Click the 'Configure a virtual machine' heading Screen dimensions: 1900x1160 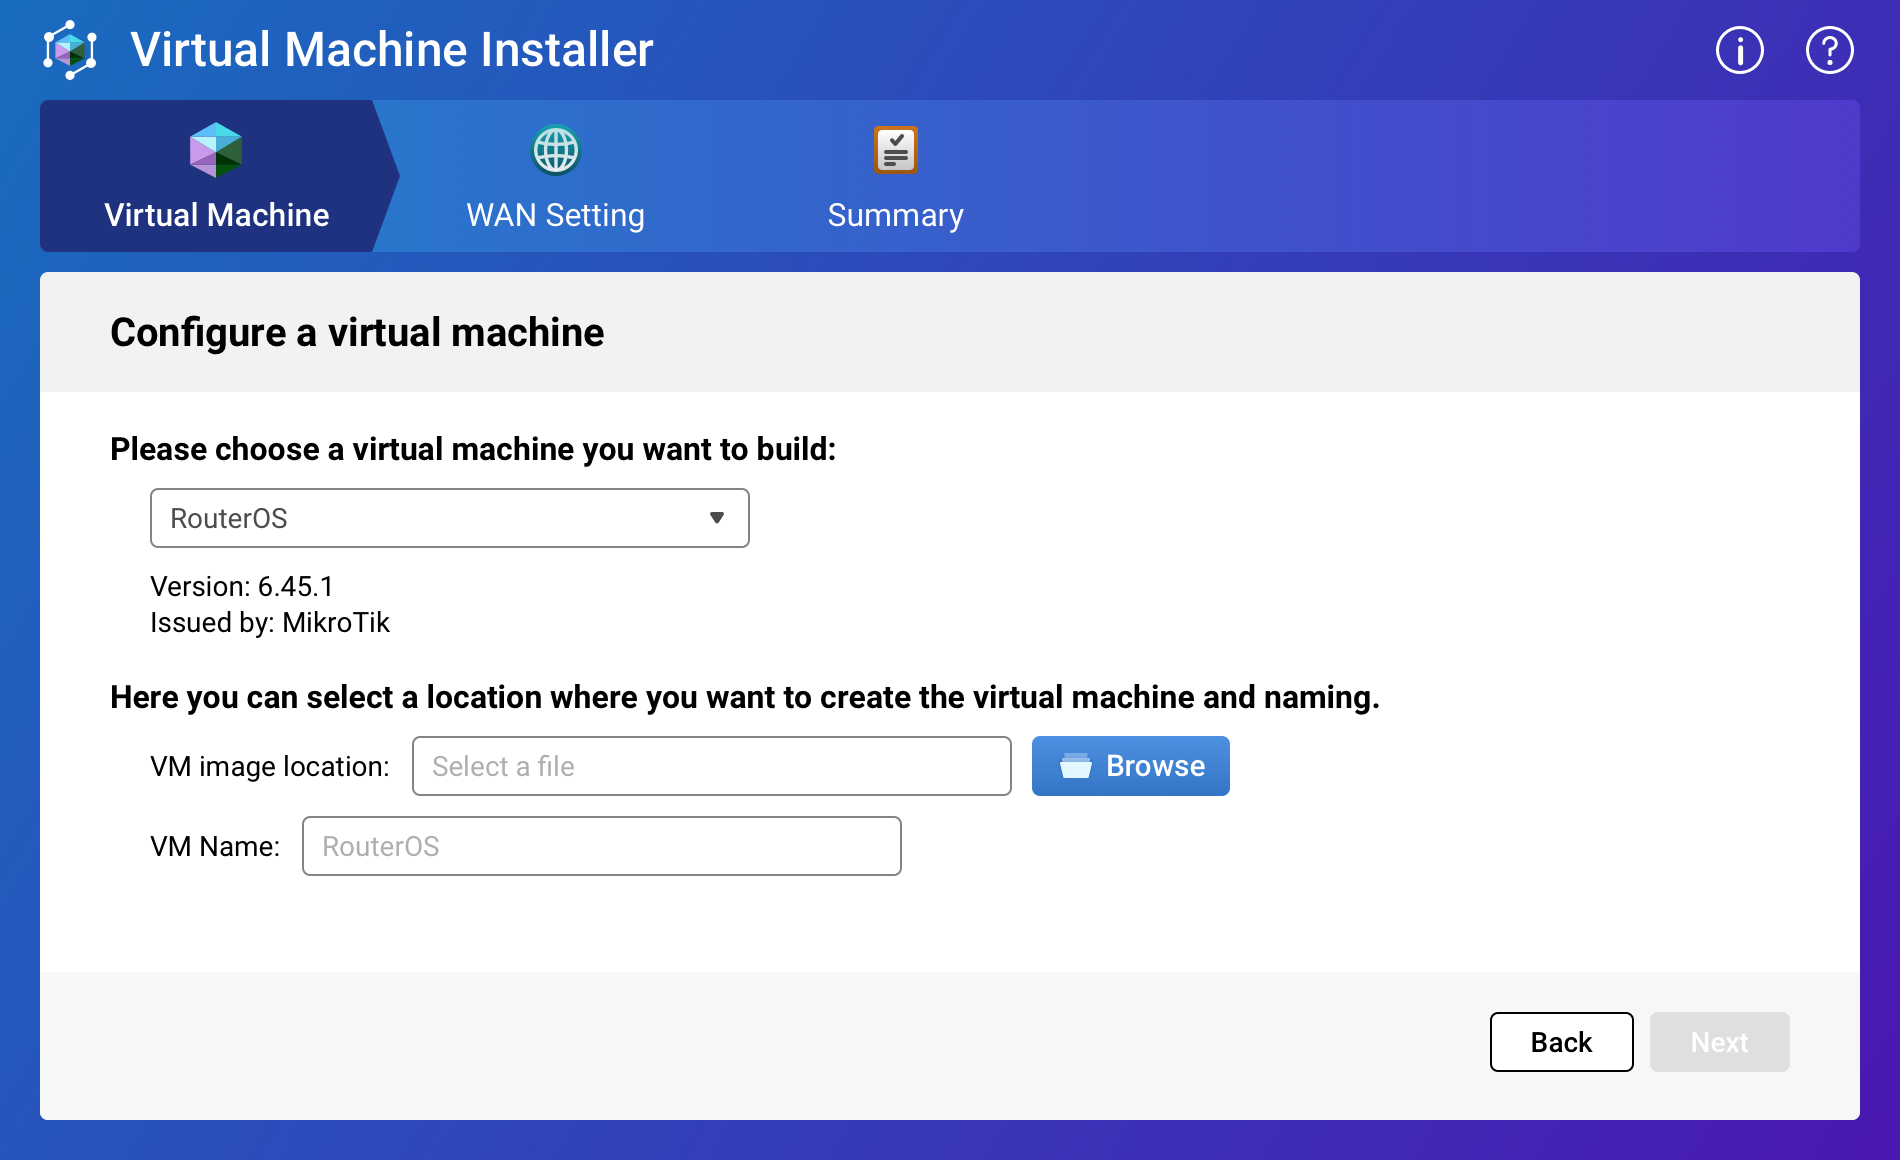[357, 333]
